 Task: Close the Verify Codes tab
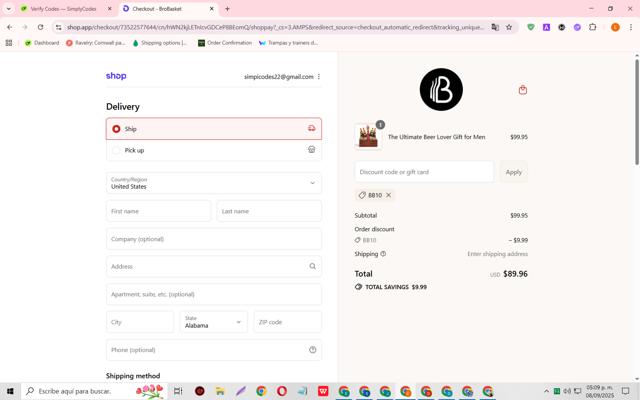(x=109, y=9)
